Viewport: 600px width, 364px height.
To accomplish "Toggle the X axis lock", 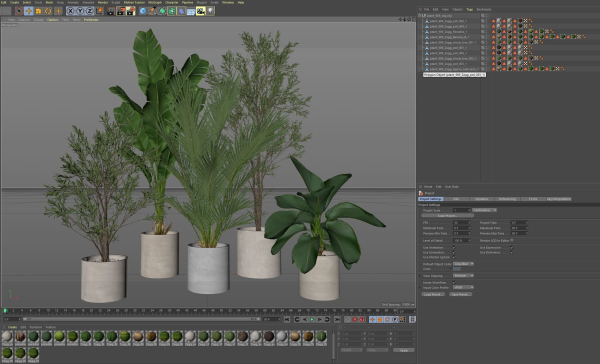I will (70, 11).
